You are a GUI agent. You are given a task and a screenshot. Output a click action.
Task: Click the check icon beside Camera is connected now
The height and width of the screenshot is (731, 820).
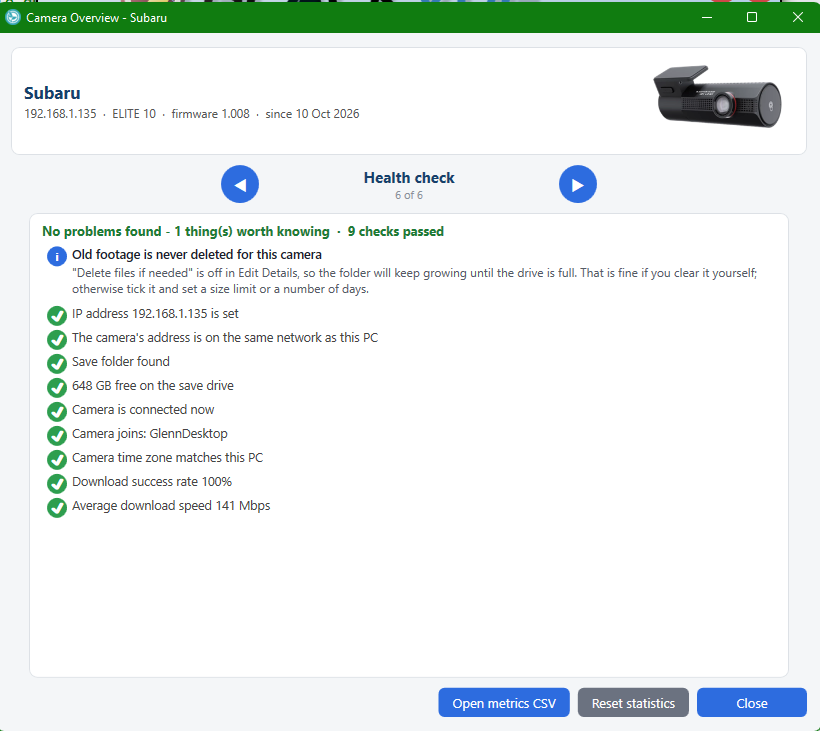(56, 412)
